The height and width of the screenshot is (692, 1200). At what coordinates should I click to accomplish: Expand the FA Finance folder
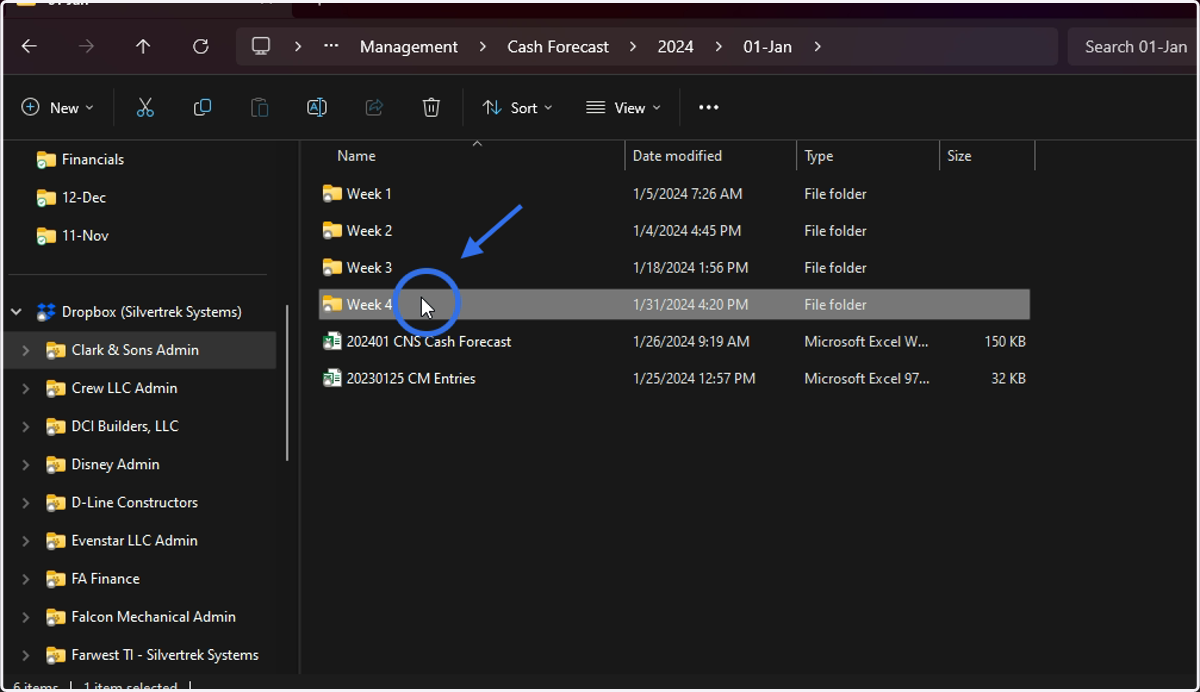26,578
